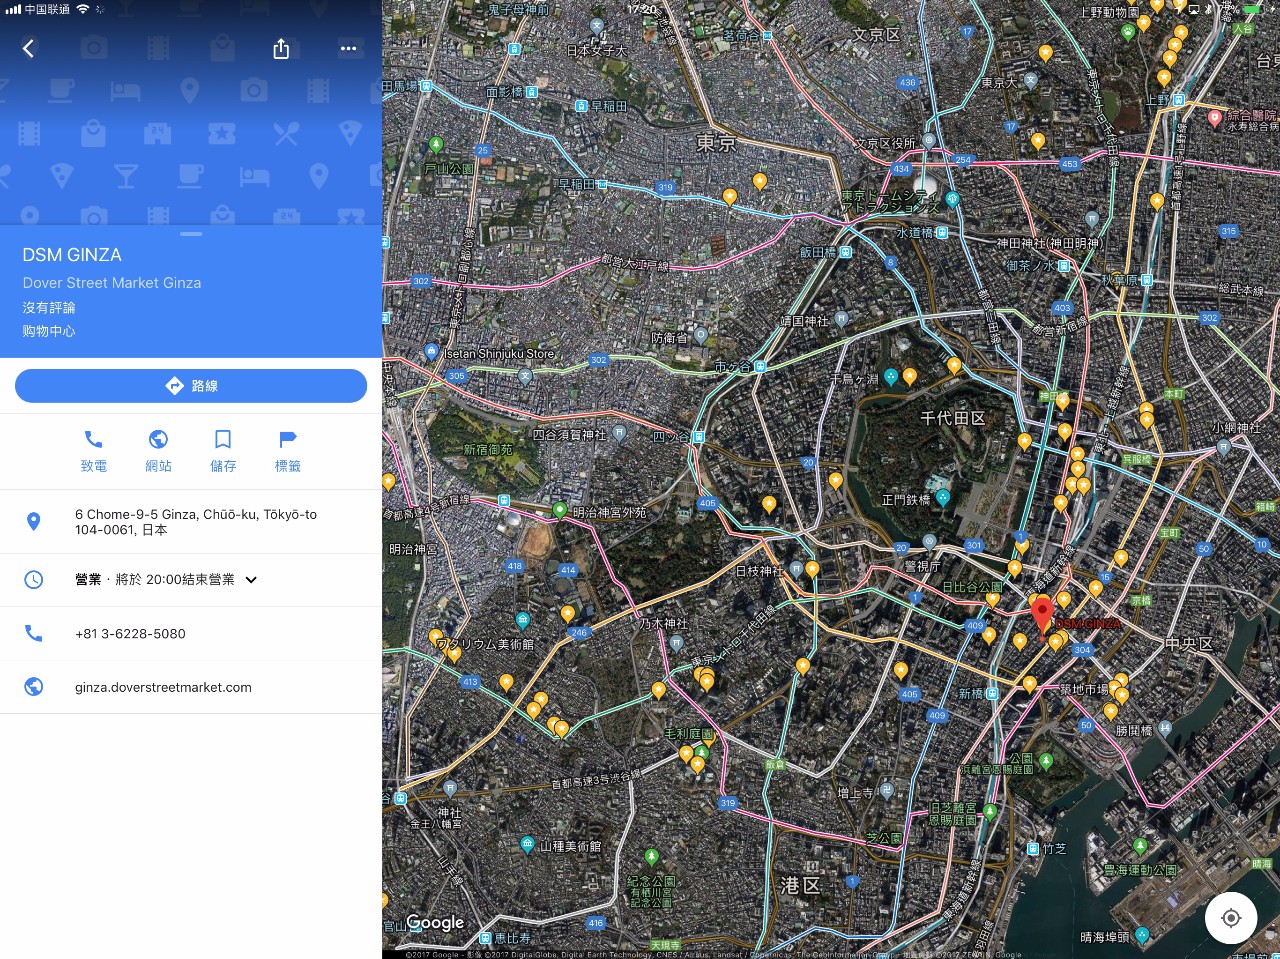
Task: Select the 明治神宮外苑 green marker
Action: coord(560,511)
